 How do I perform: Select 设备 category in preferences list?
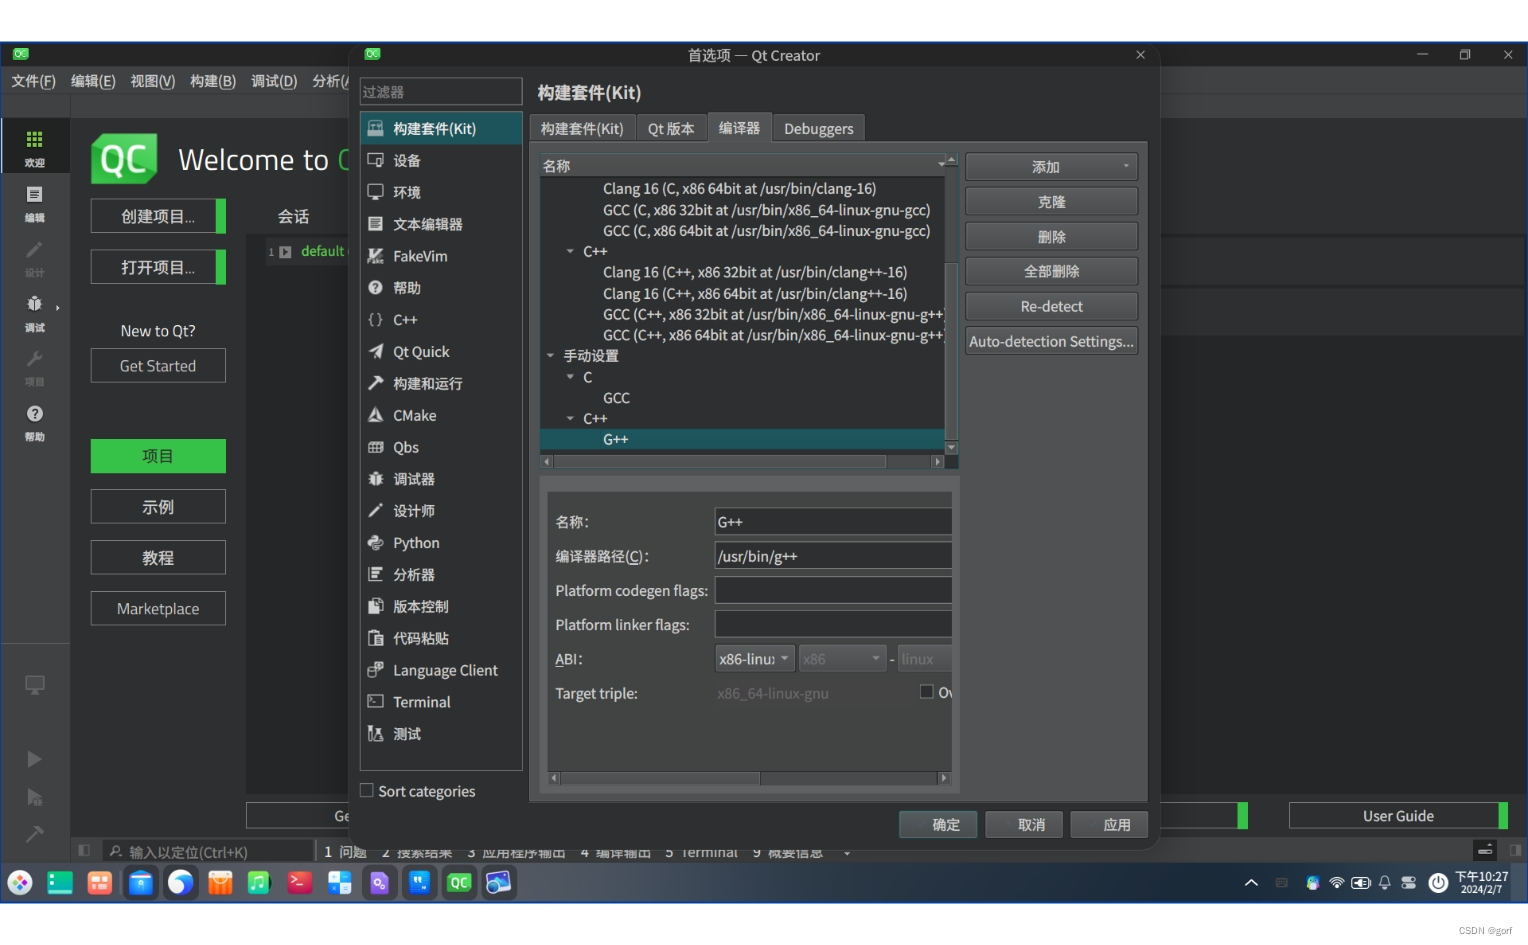point(441,160)
